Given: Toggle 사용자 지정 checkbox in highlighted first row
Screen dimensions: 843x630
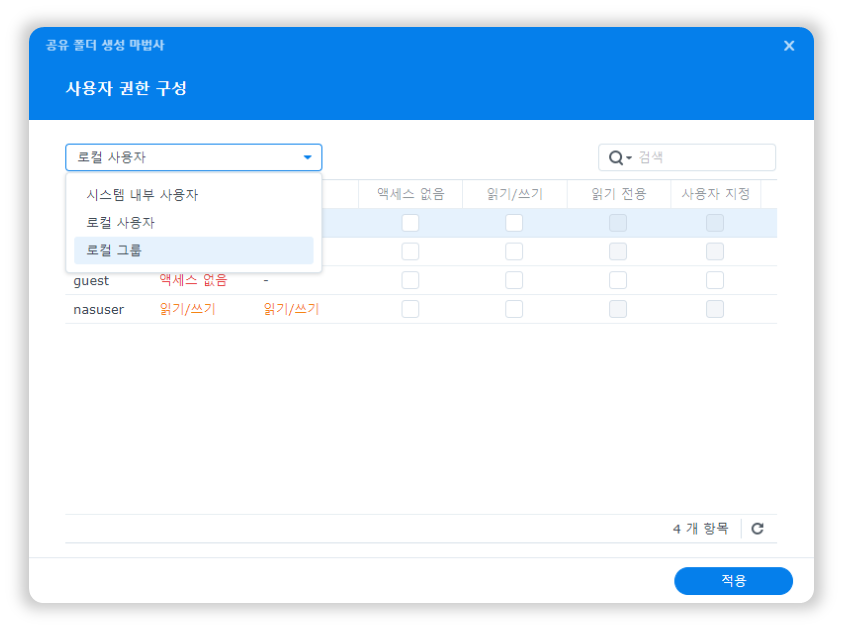Looking at the screenshot, I should pos(715,223).
